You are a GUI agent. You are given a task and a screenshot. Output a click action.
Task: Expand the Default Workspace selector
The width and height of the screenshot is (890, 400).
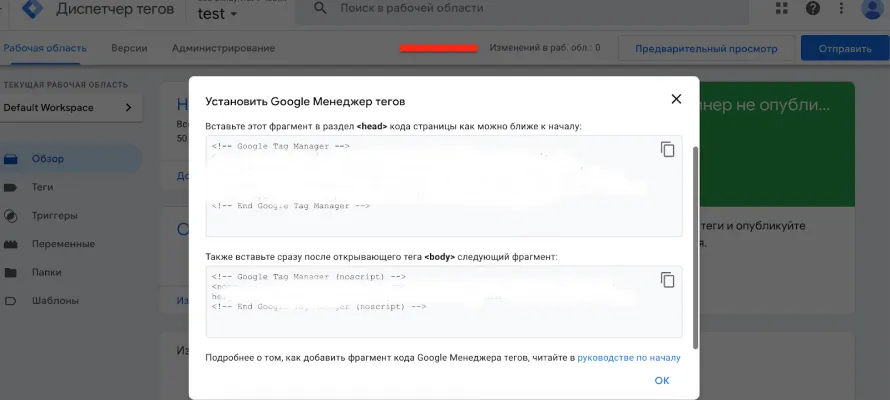pyautogui.click(x=71, y=107)
